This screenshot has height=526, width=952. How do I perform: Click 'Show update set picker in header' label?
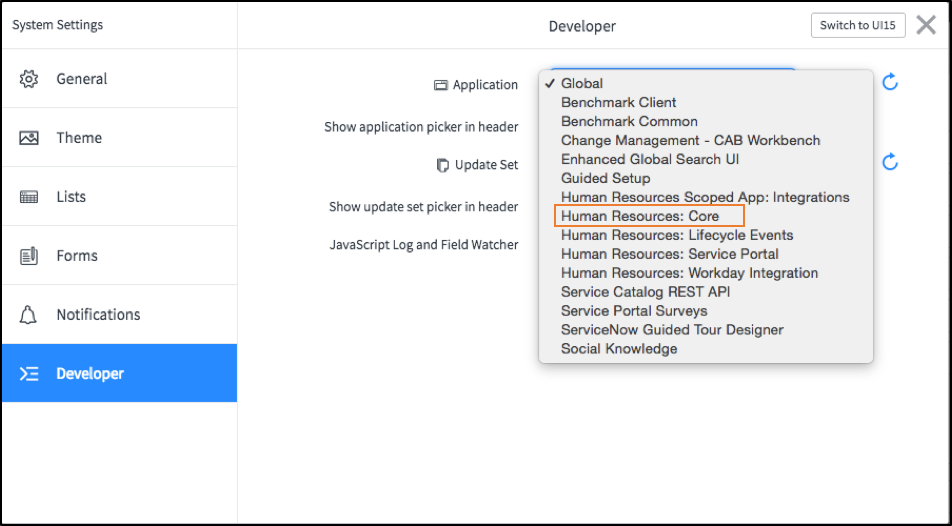(423, 207)
